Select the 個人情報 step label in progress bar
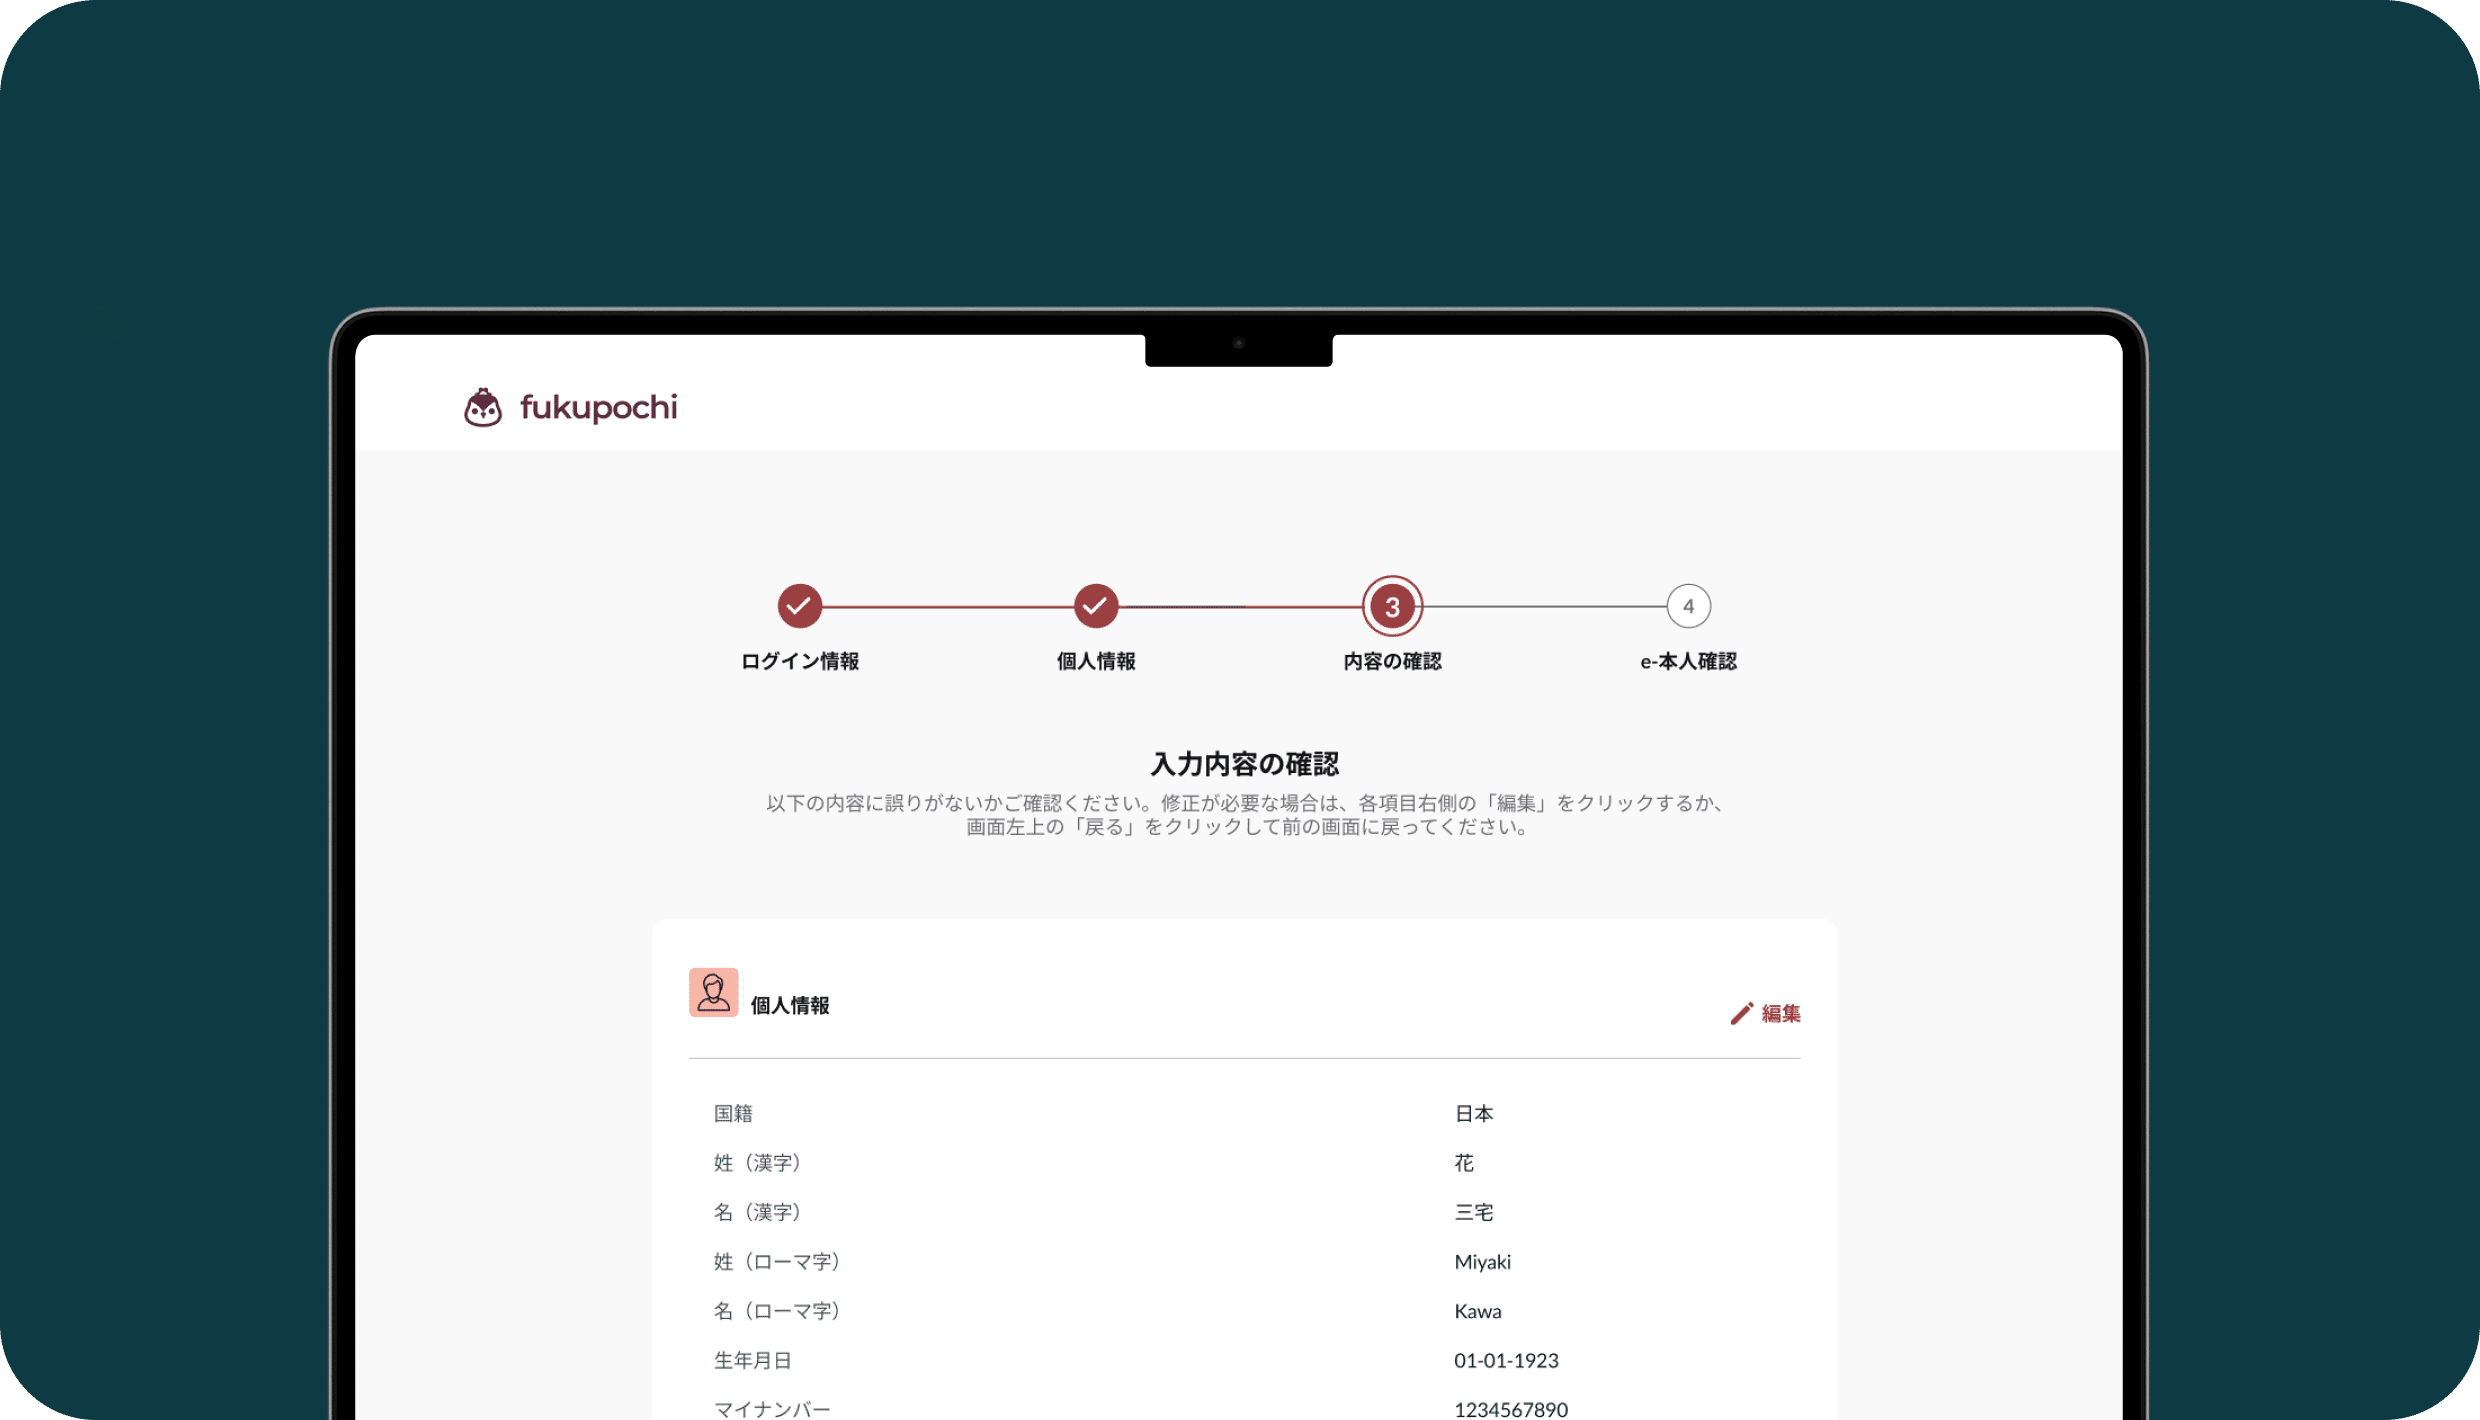This screenshot has width=2480, height=1420. [1095, 661]
